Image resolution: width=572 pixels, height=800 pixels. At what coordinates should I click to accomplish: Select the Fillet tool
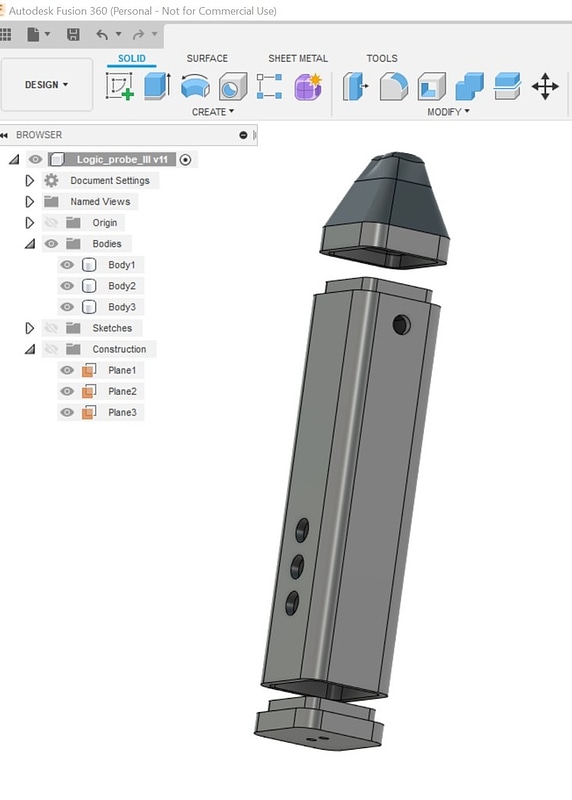coord(394,86)
